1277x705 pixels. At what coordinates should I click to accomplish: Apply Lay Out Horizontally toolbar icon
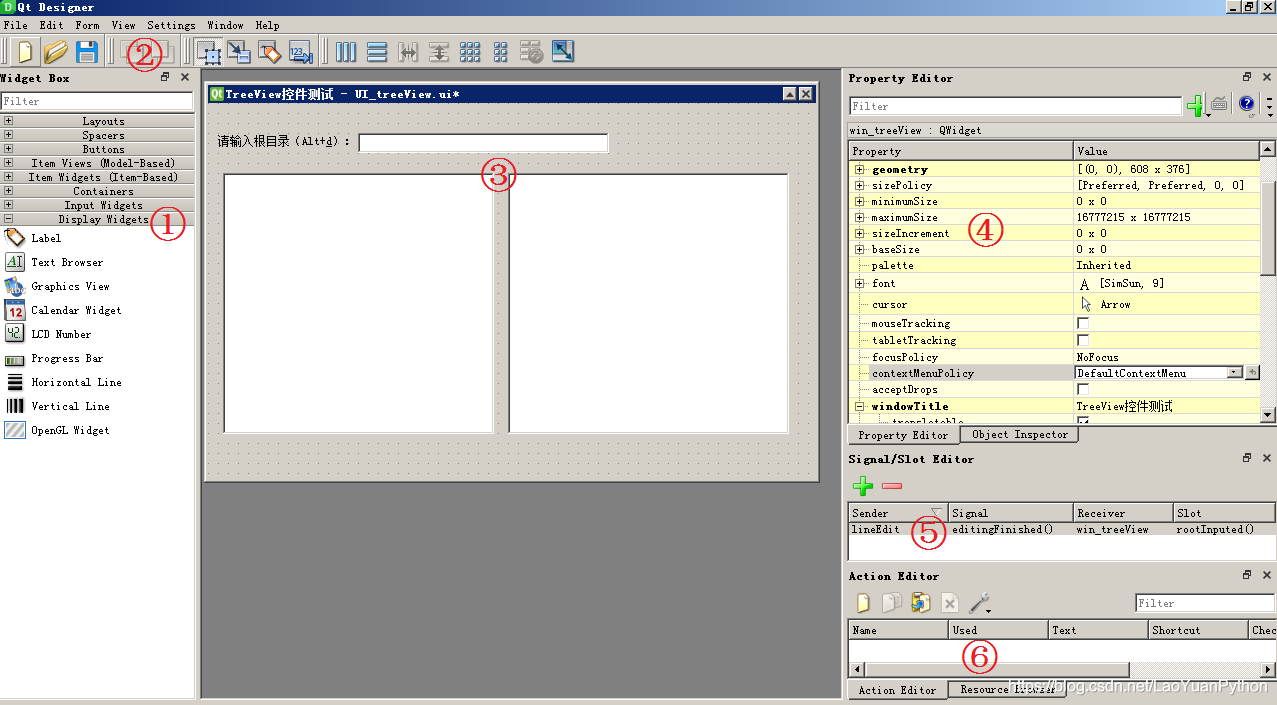[346, 51]
